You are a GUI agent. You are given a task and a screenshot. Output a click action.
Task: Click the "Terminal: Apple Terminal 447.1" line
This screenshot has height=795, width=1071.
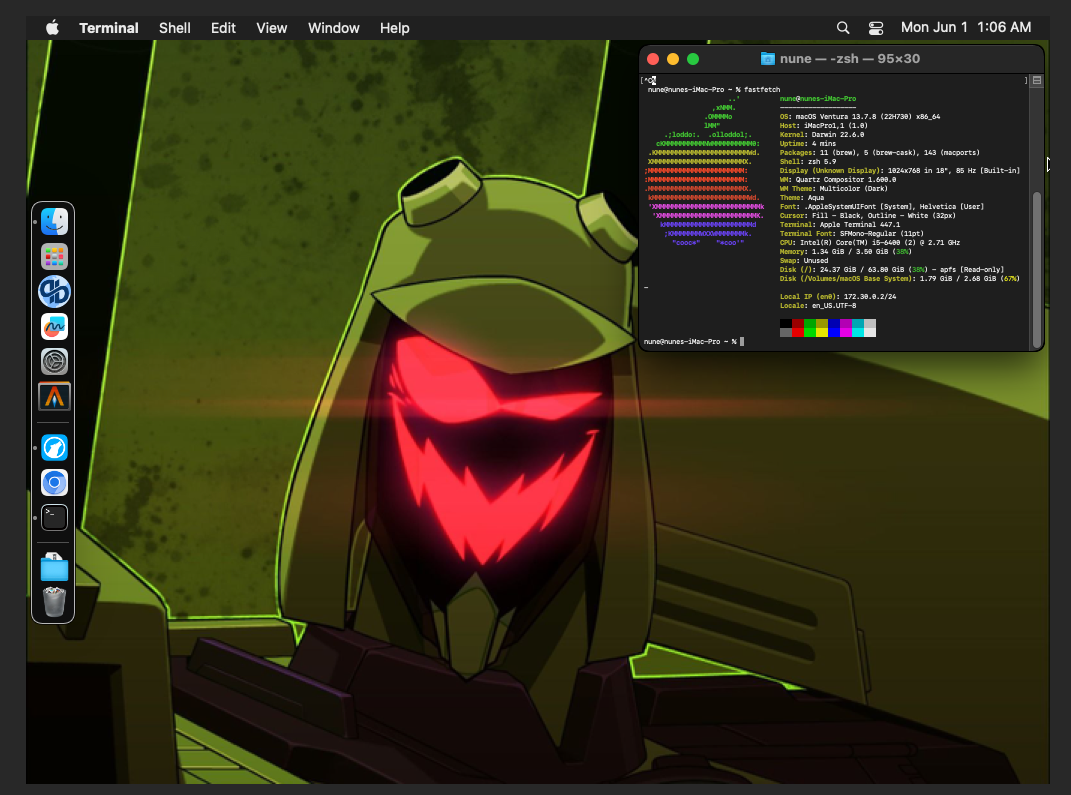point(839,224)
